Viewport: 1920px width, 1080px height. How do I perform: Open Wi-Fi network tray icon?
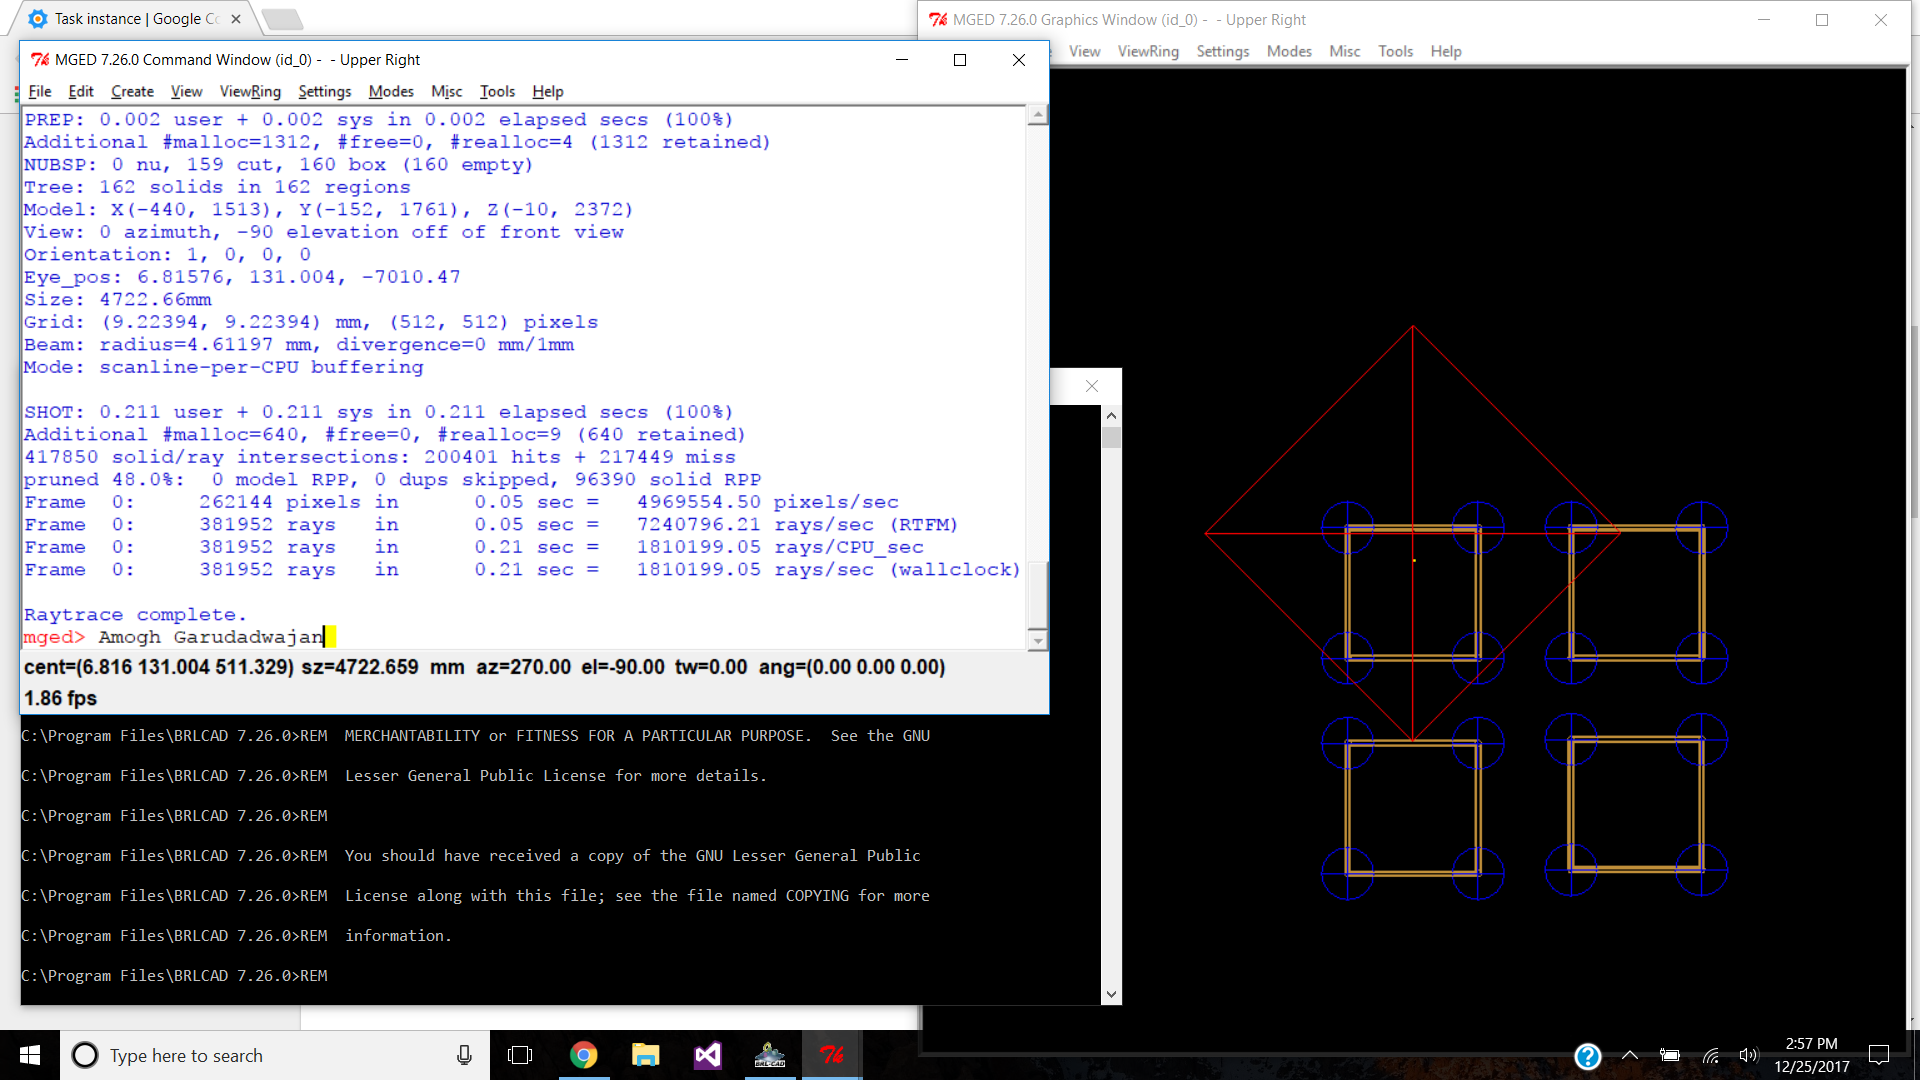[x=1711, y=1055]
